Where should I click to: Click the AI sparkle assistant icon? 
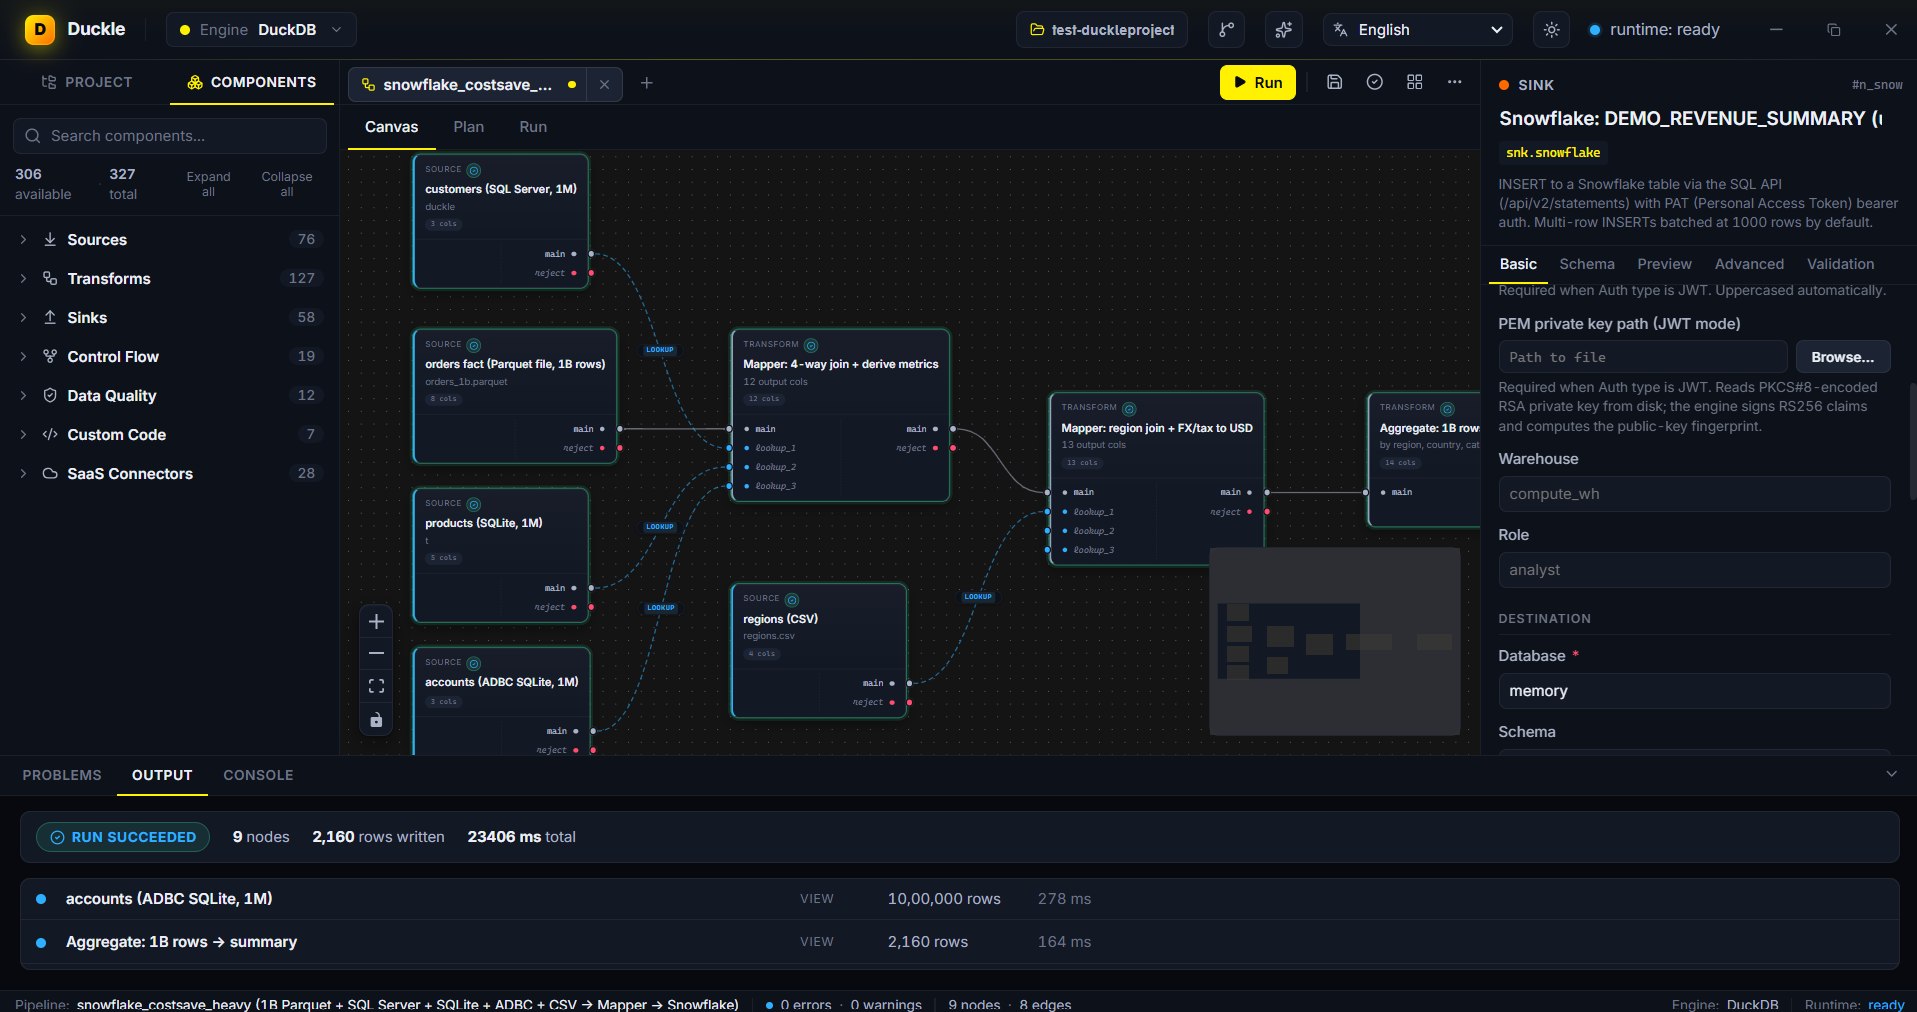(x=1284, y=30)
